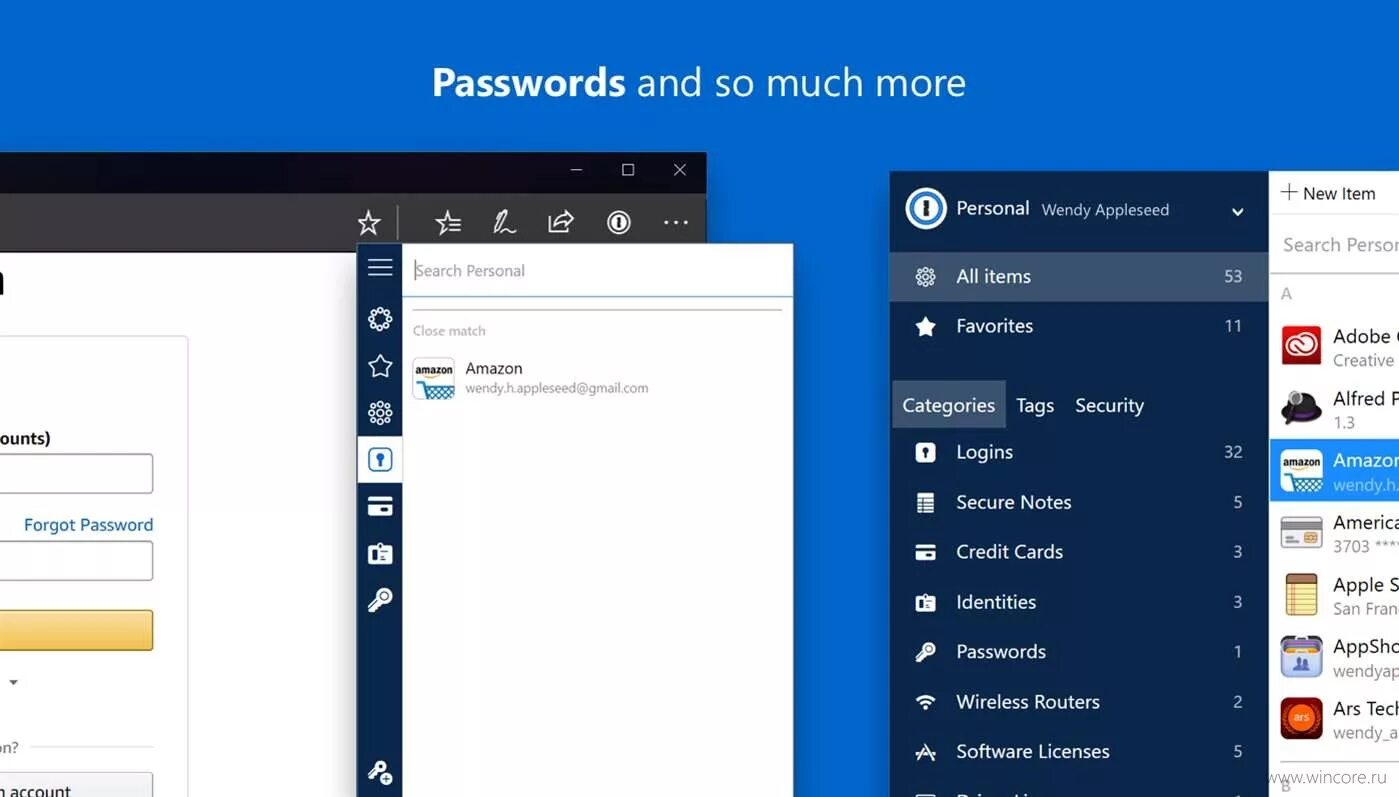Open the Share icon in Edge's toolbar
1399x797 pixels.
(x=561, y=222)
